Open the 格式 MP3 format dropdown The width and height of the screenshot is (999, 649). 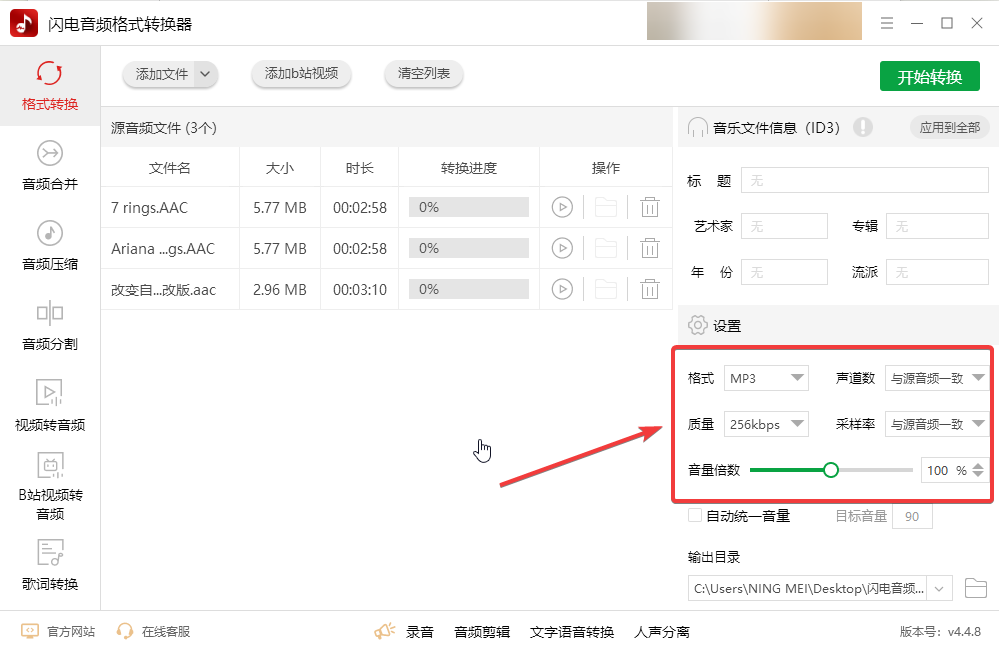click(x=766, y=378)
